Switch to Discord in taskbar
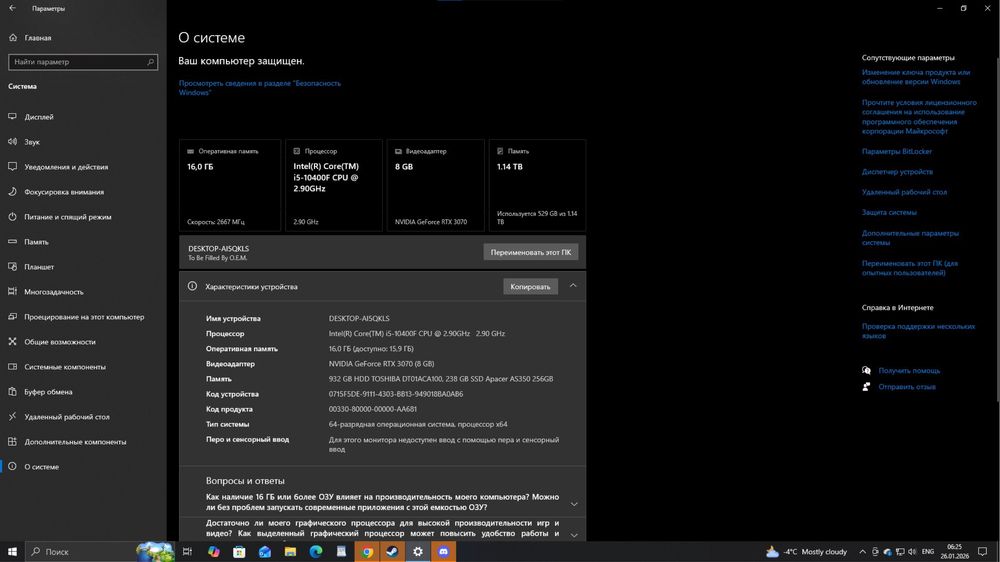 click(x=443, y=551)
